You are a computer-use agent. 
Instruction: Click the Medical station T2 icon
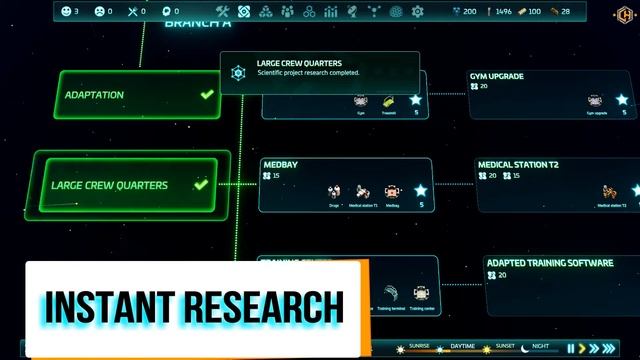point(610,192)
